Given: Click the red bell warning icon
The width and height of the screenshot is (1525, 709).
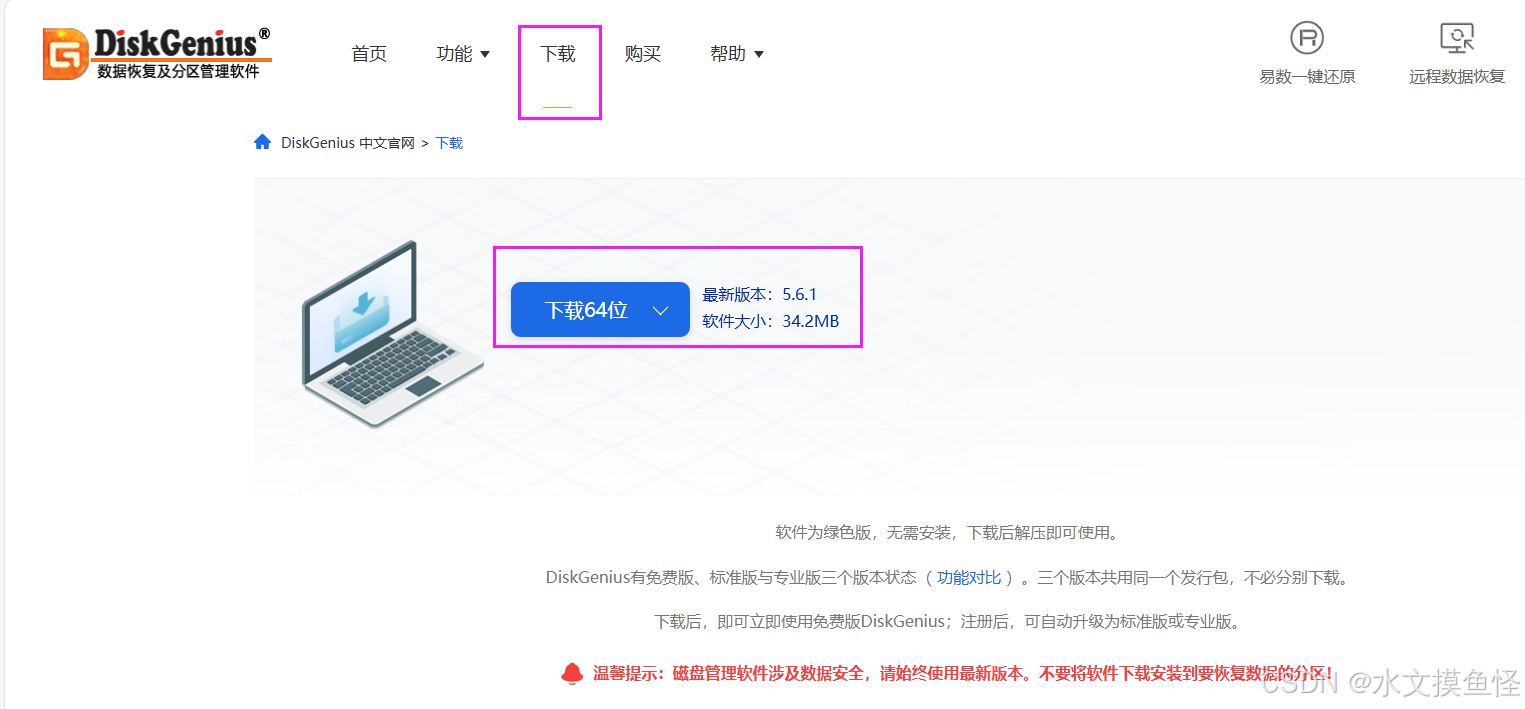Looking at the screenshot, I should click(572, 673).
